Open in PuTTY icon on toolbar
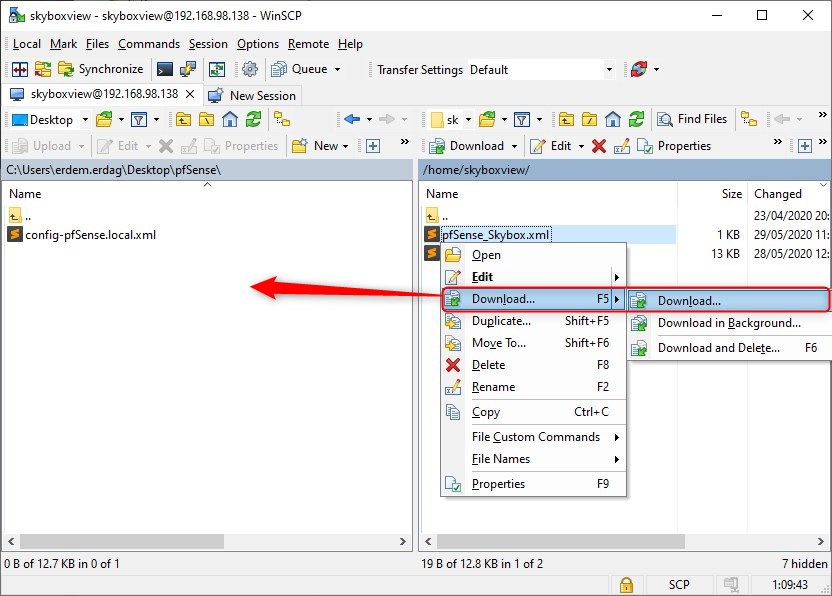The image size is (832, 596). pyautogui.click(x=188, y=69)
